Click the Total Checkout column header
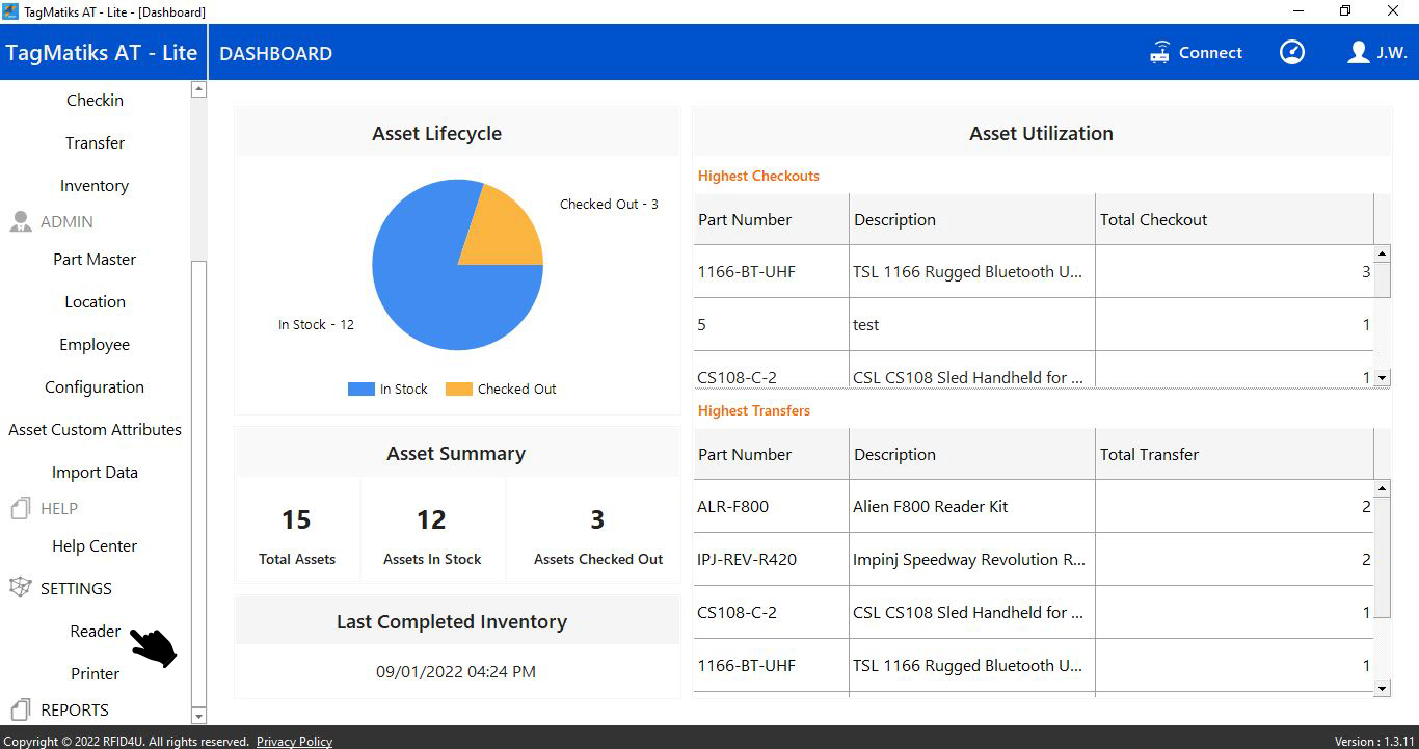This screenshot has width=1419, height=749. (x=1153, y=220)
